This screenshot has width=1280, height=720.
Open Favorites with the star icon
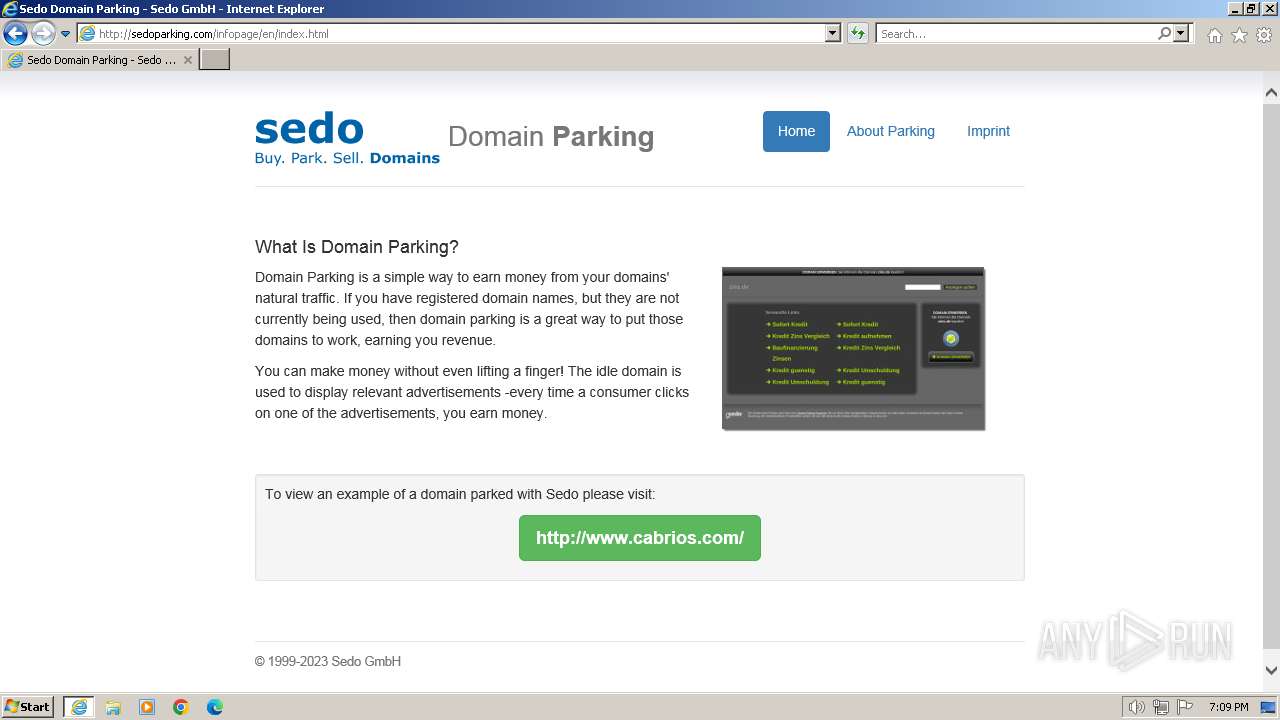(x=1239, y=35)
